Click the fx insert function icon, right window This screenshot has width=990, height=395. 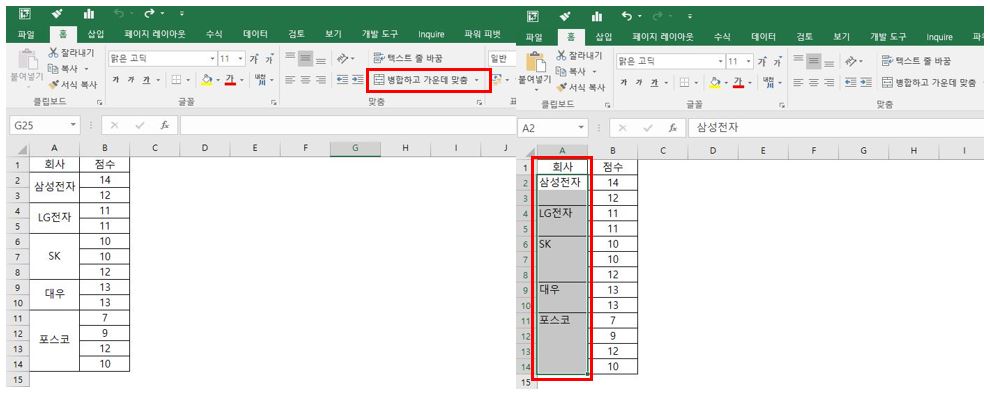coord(673,128)
